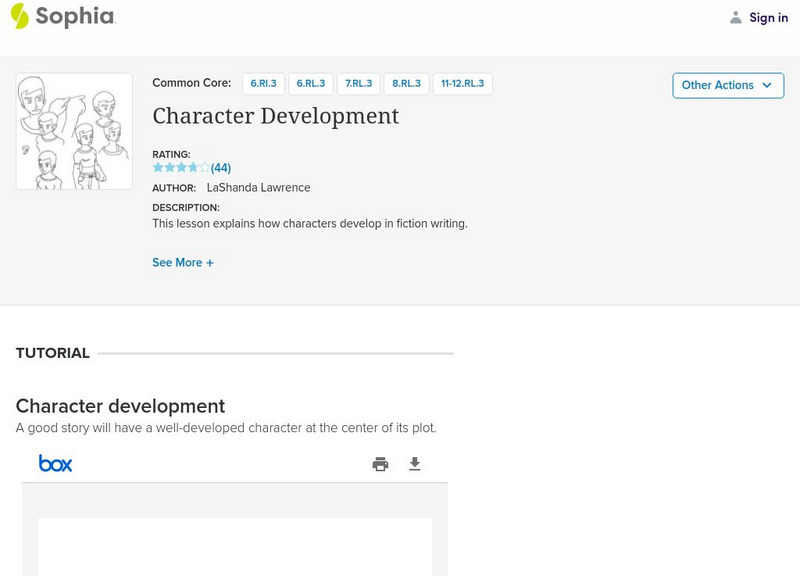Print the document with the printer icon

pyautogui.click(x=380, y=464)
